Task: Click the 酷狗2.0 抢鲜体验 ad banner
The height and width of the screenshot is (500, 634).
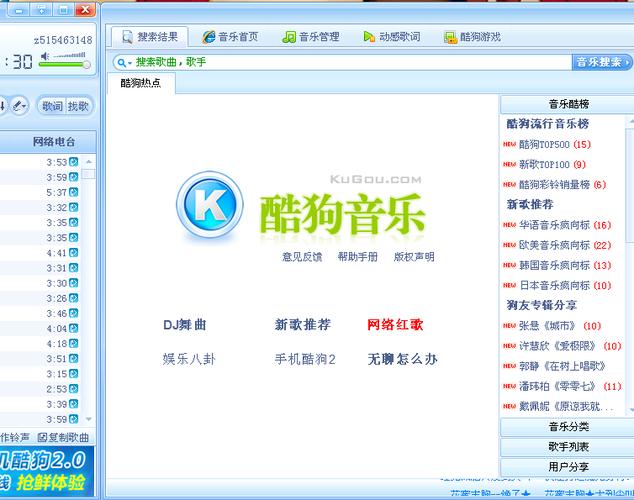Action: click(x=47, y=471)
